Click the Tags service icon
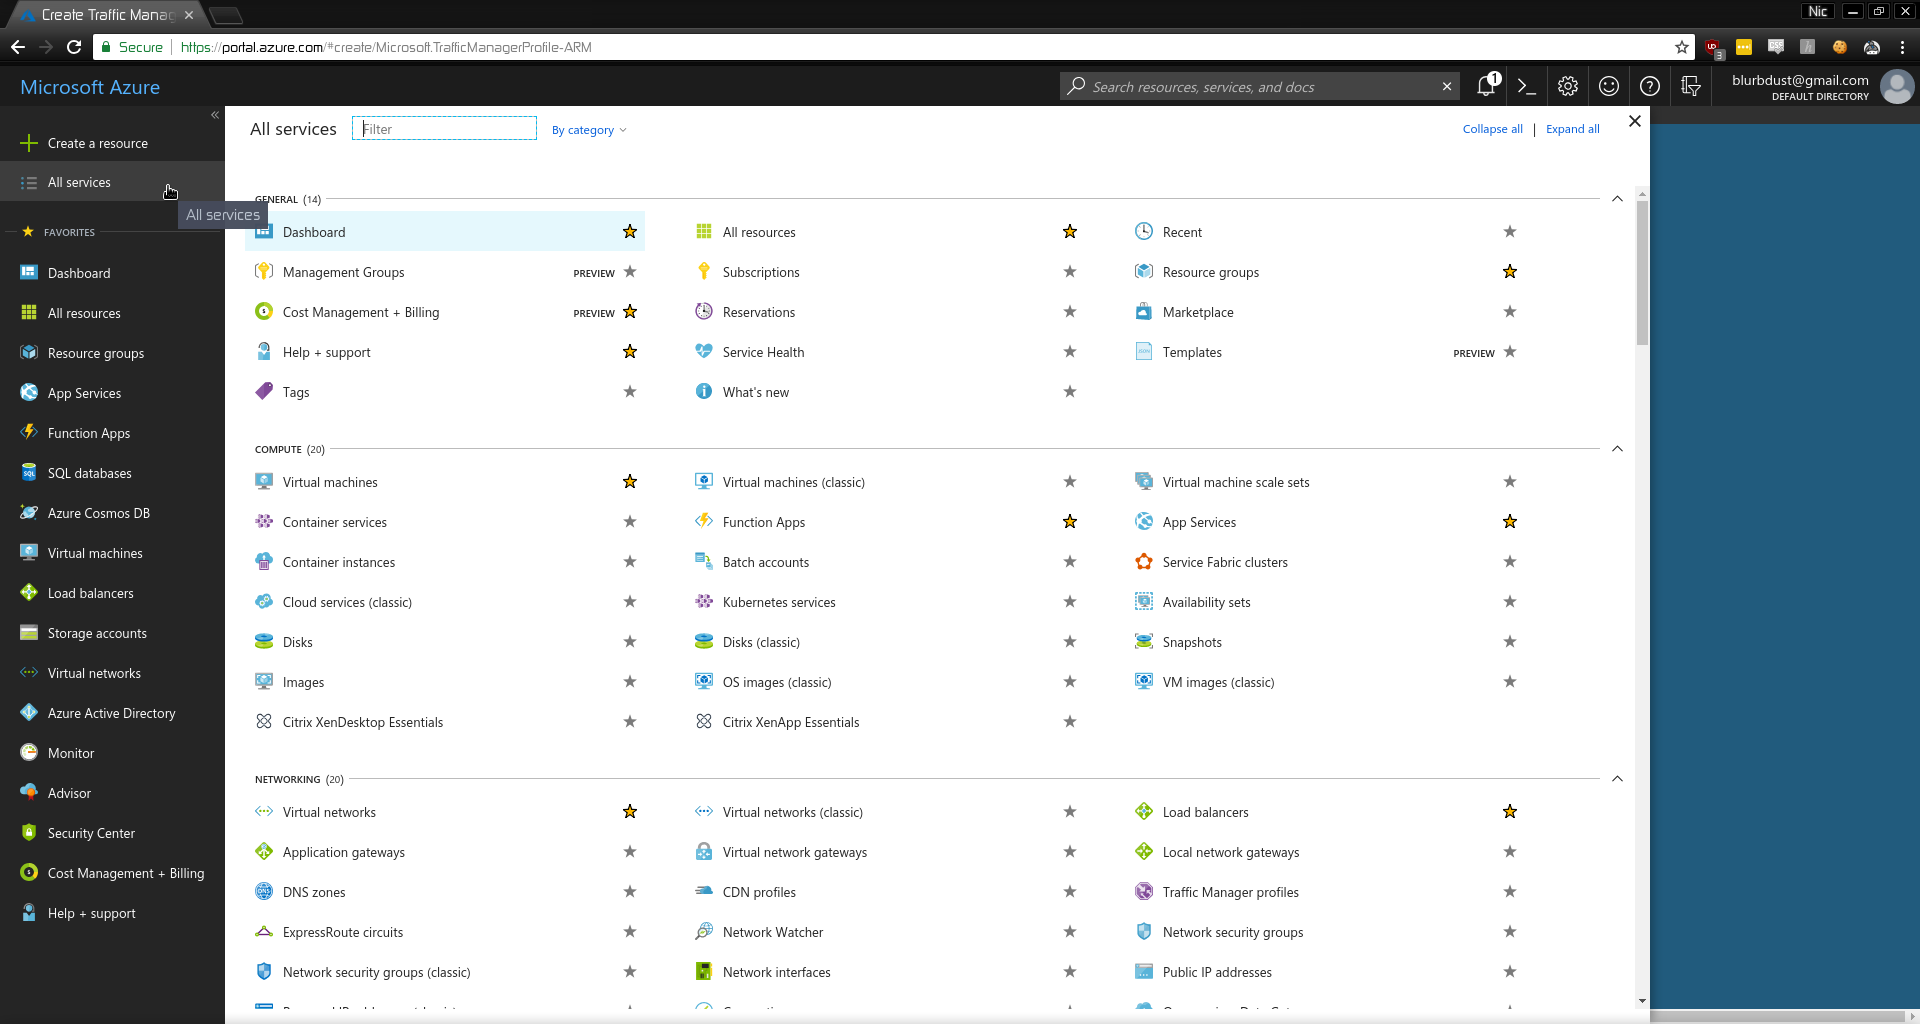1920x1024 pixels. [264, 391]
